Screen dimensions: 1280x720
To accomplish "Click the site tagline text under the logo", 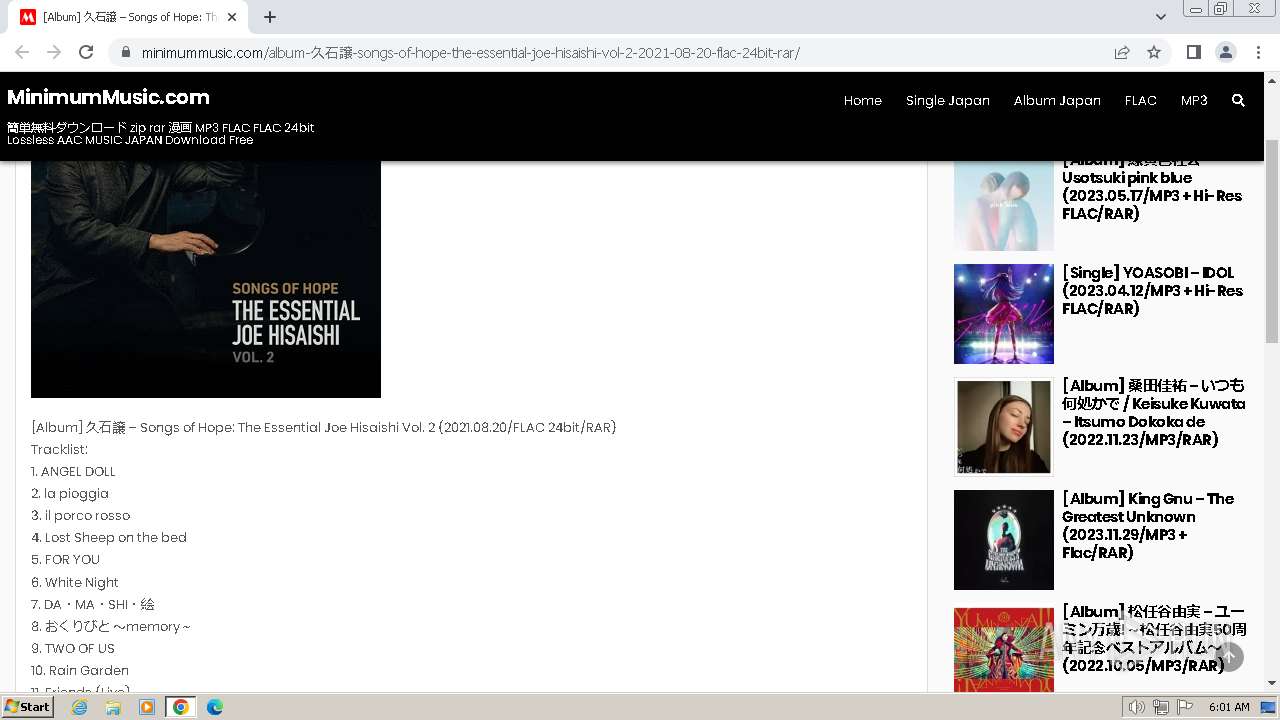I will coord(160,134).
